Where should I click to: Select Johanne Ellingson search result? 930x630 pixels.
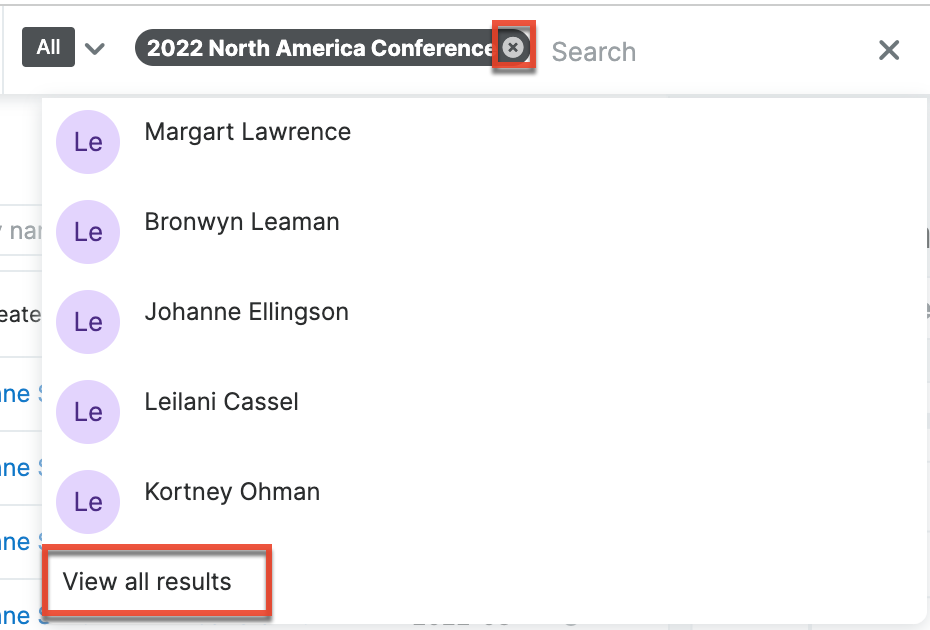pyautogui.click(x=246, y=311)
